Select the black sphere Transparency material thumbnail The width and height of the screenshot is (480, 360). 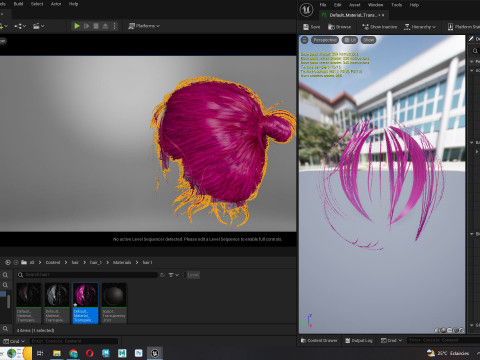[x=114, y=303]
